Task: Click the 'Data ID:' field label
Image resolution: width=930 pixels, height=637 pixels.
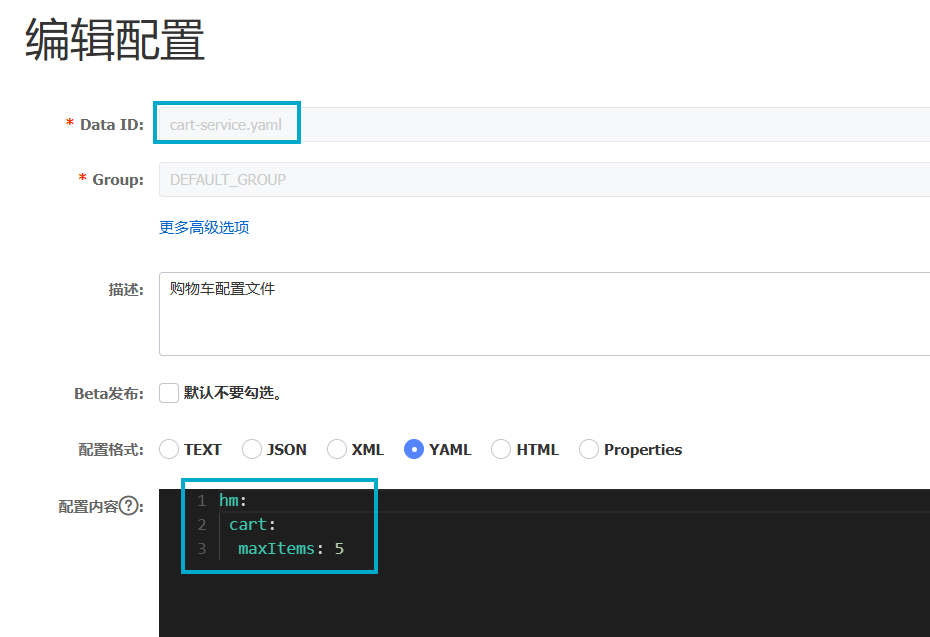Action: tap(112, 125)
